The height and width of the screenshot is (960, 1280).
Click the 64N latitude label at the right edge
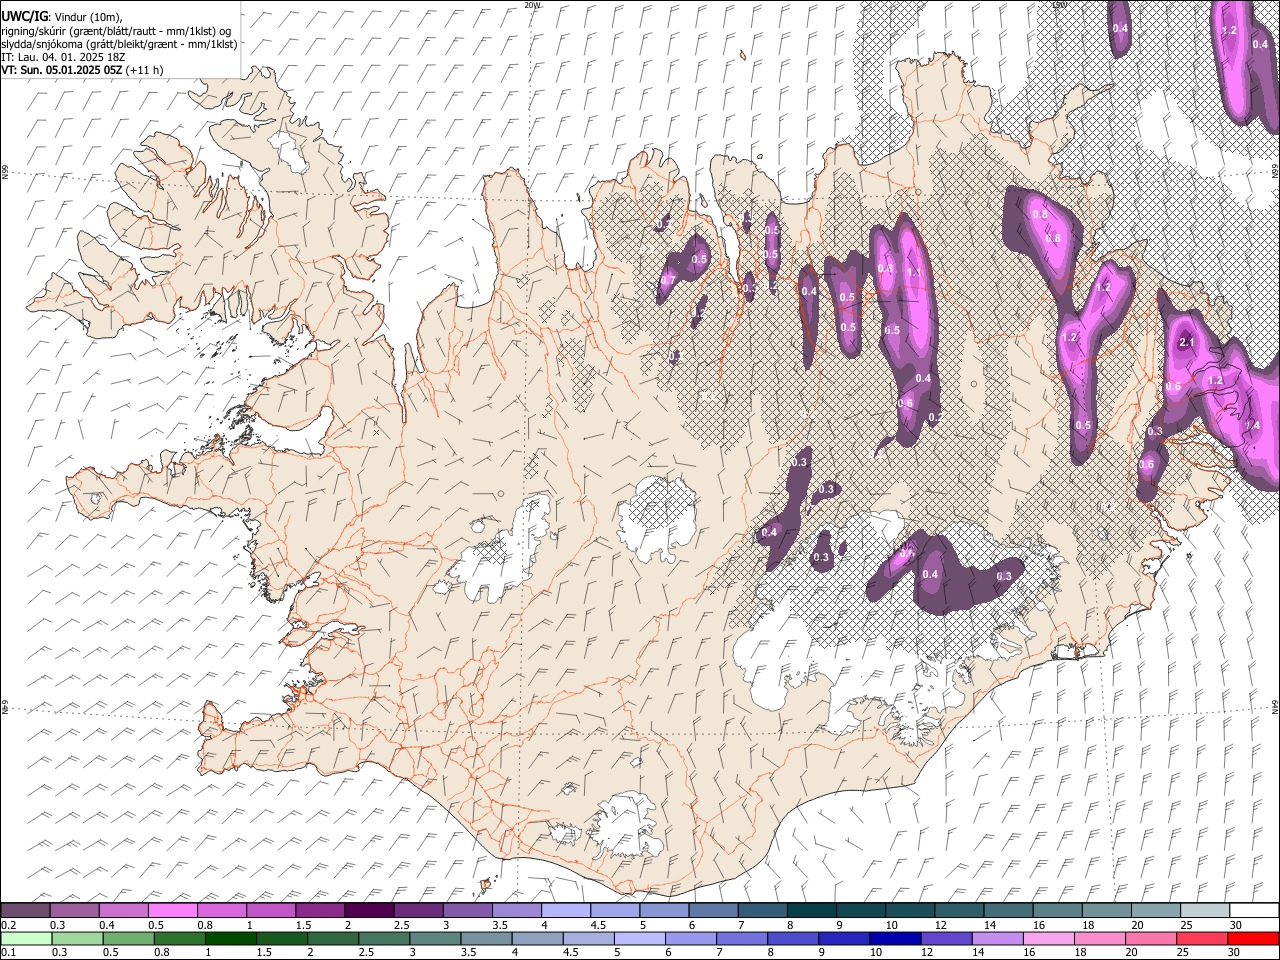pyautogui.click(x=1275, y=707)
